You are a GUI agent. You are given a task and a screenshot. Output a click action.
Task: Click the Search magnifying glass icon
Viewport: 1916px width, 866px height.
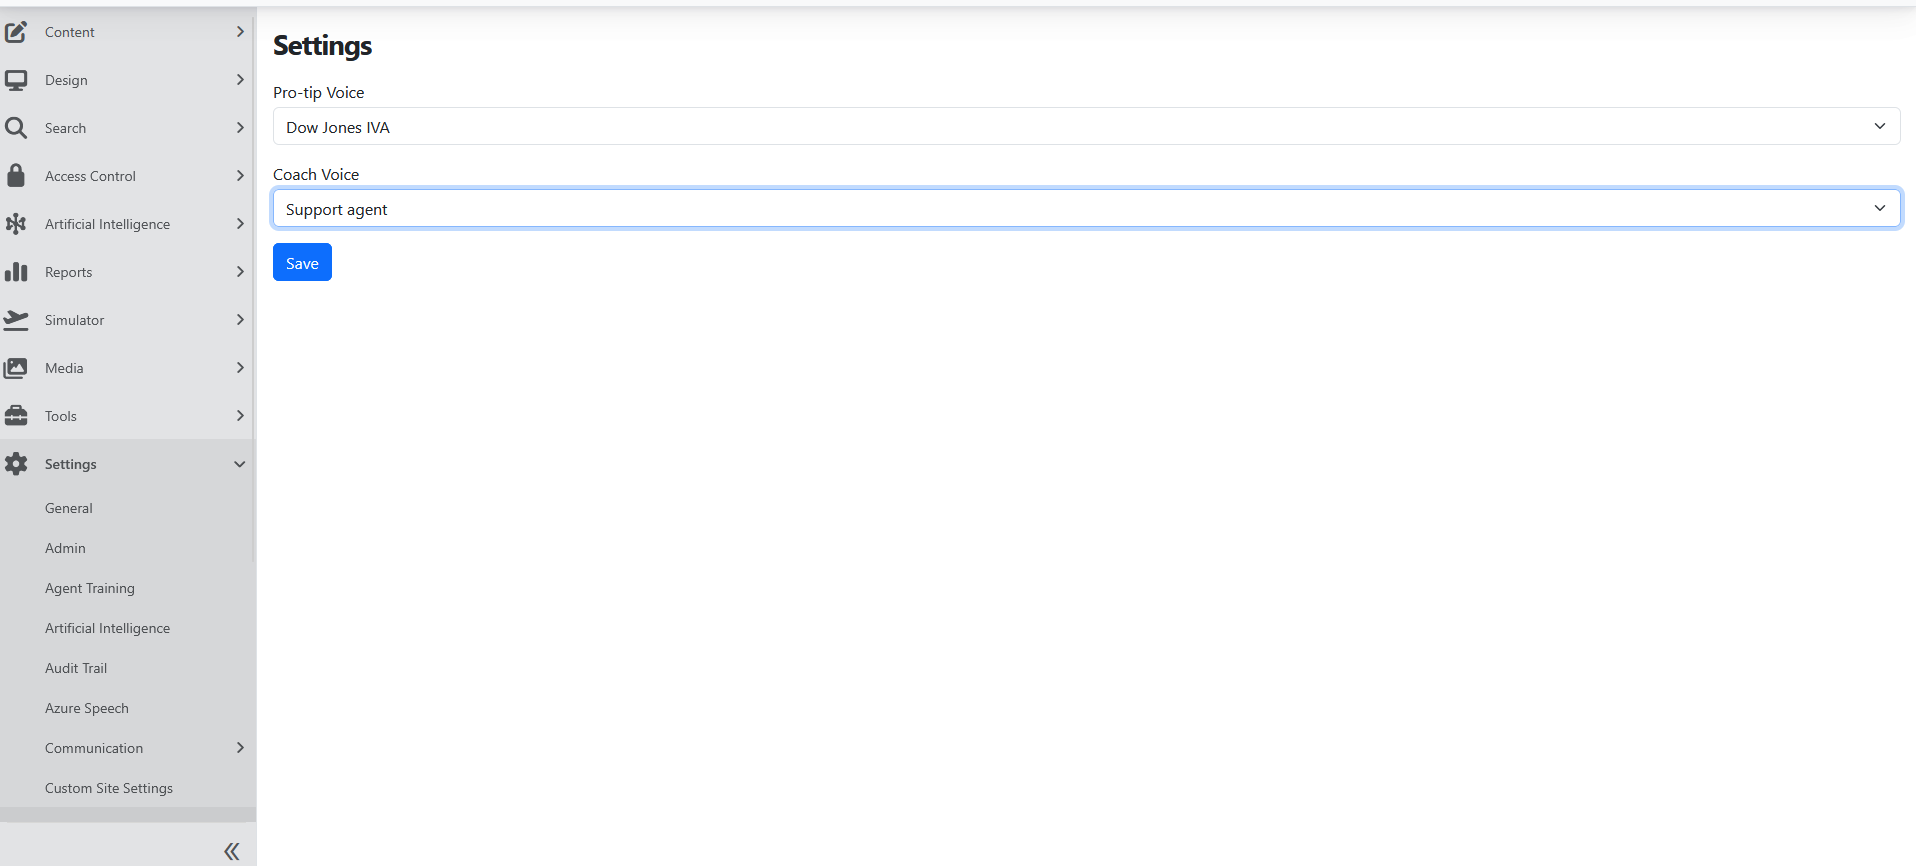click(16, 128)
